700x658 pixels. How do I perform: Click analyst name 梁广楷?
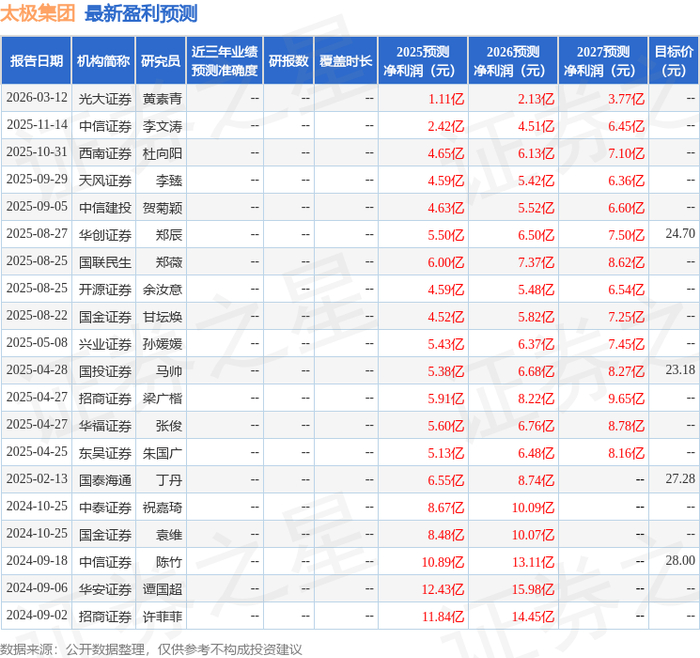point(162,399)
